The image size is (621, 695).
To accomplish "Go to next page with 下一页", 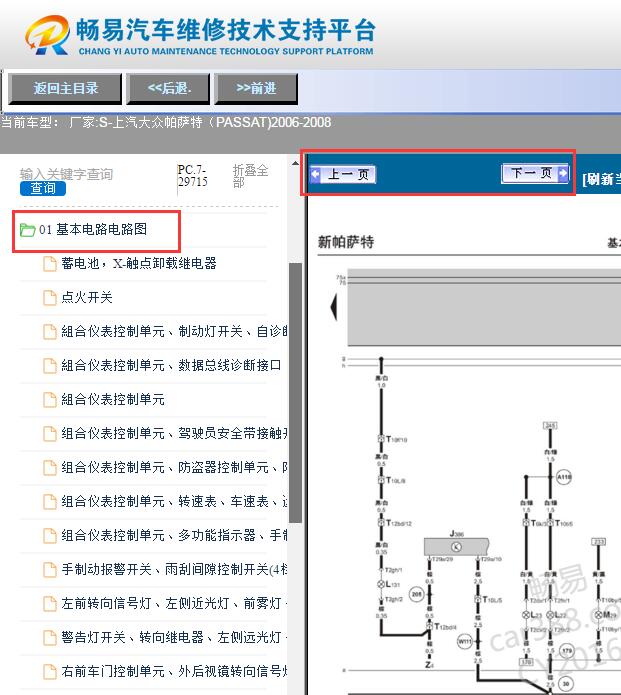I will click(535, 173).
